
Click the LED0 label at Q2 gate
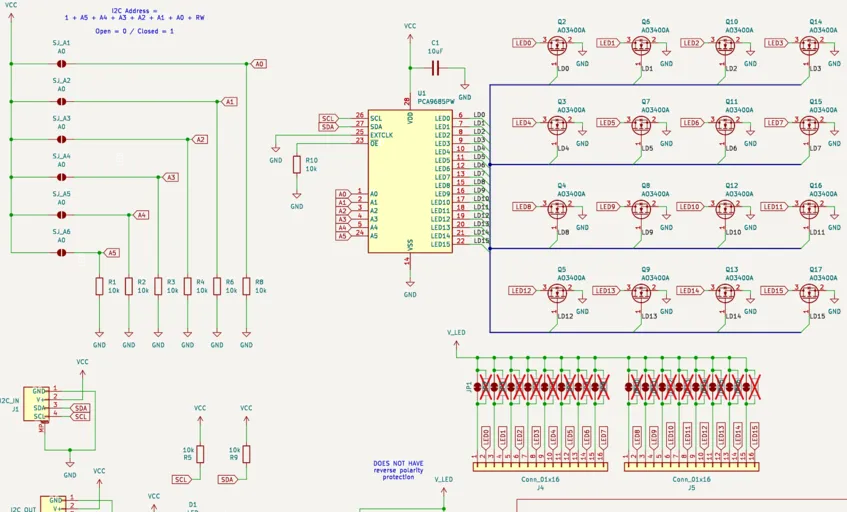pos(524,43)
